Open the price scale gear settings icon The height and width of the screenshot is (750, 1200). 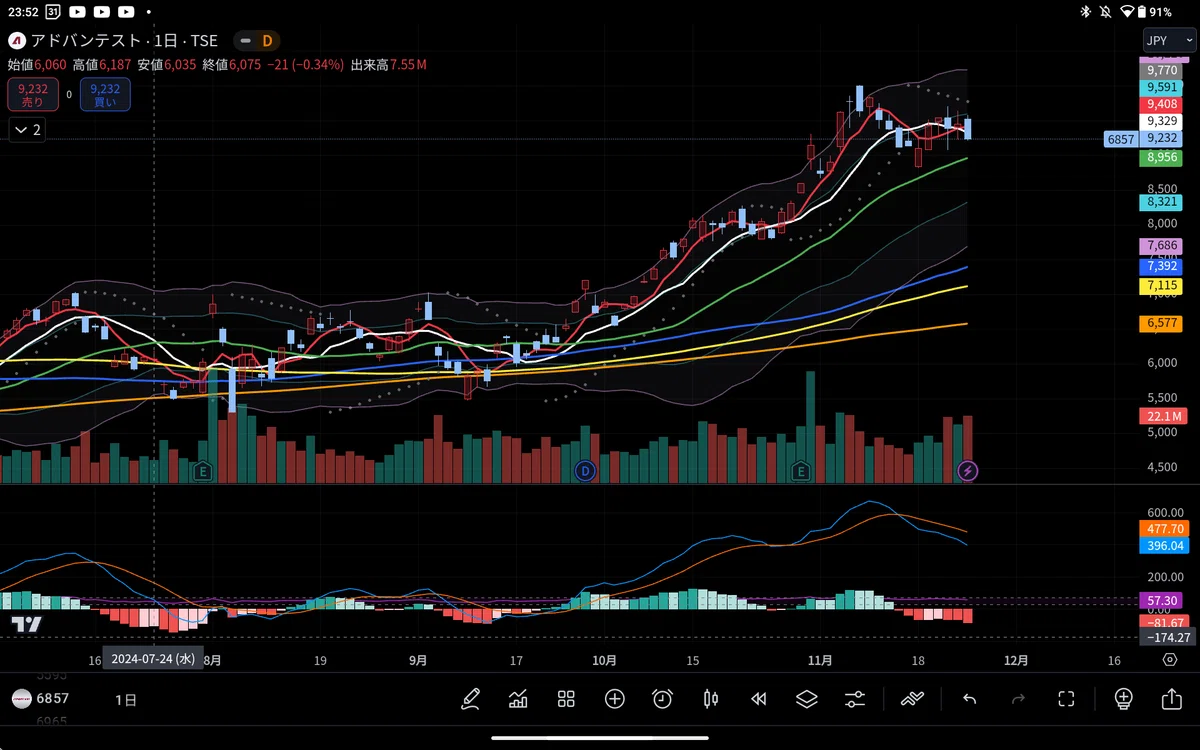click(x=1169, y=660)
